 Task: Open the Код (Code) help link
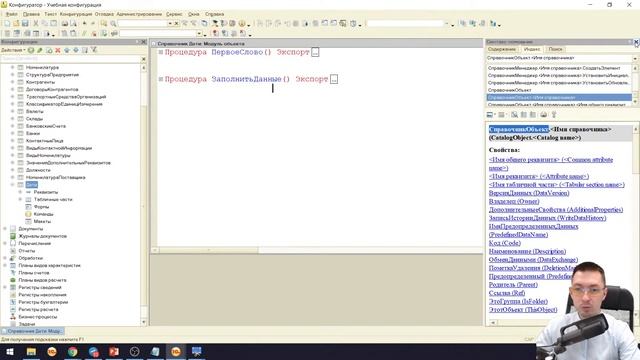[x=504, y=243]
